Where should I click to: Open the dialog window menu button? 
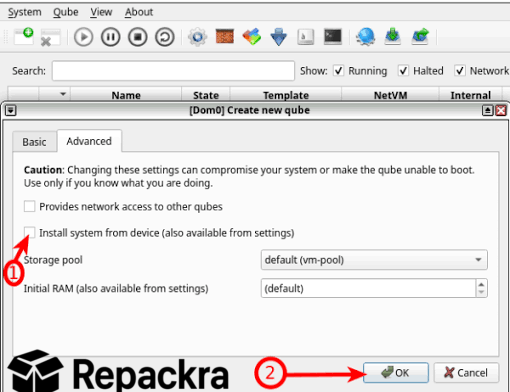(x=10, y=110)
